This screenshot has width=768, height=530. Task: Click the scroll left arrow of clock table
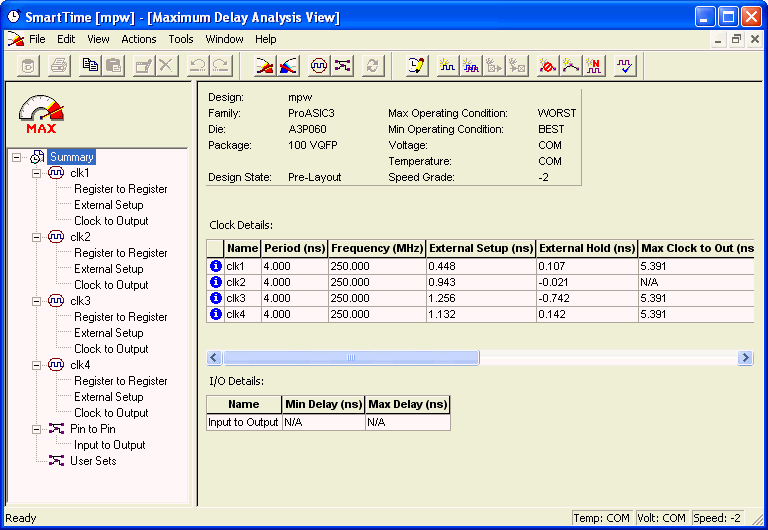pyautogui.click(x=214, y=358)
